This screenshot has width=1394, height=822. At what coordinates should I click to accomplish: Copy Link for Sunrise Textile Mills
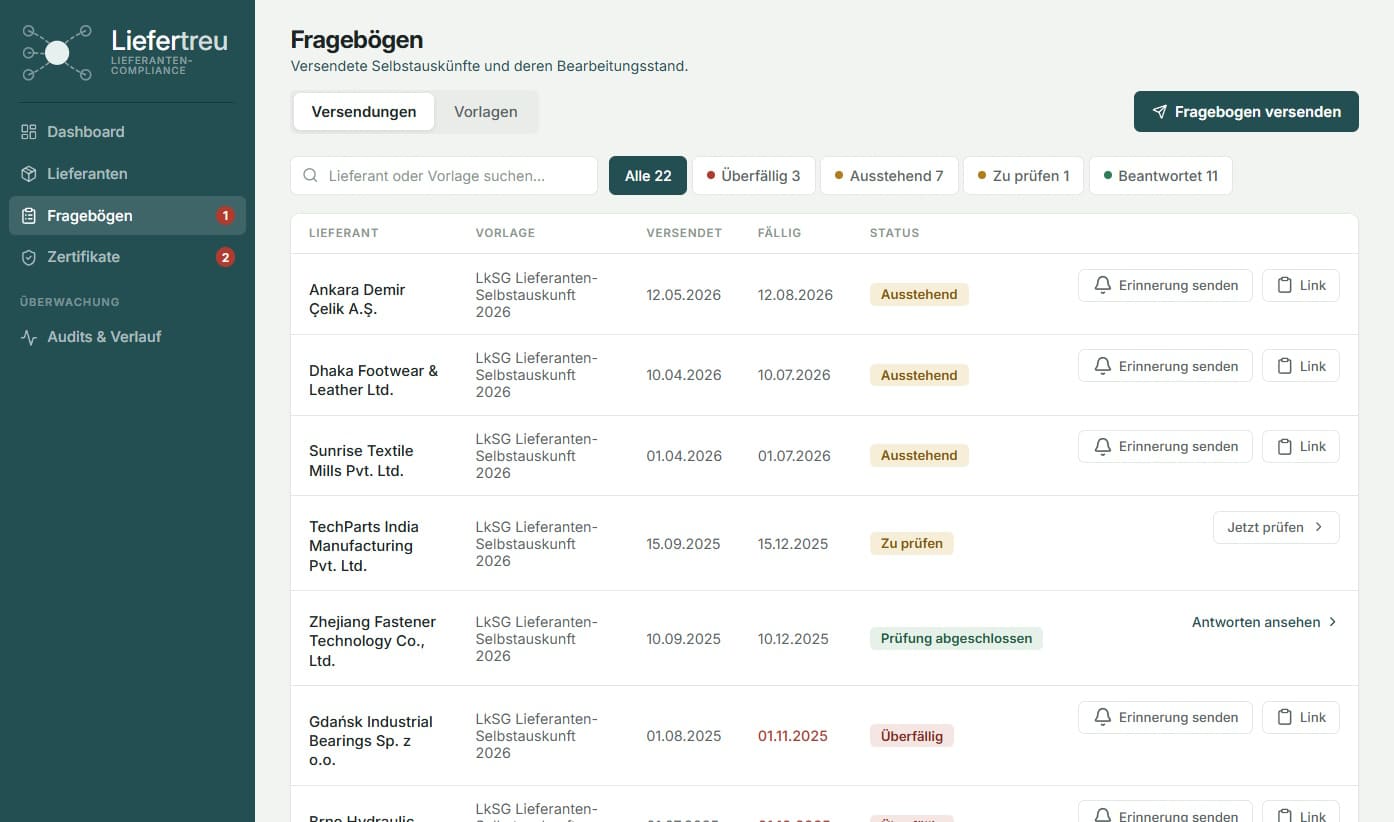click(1301, 446)
